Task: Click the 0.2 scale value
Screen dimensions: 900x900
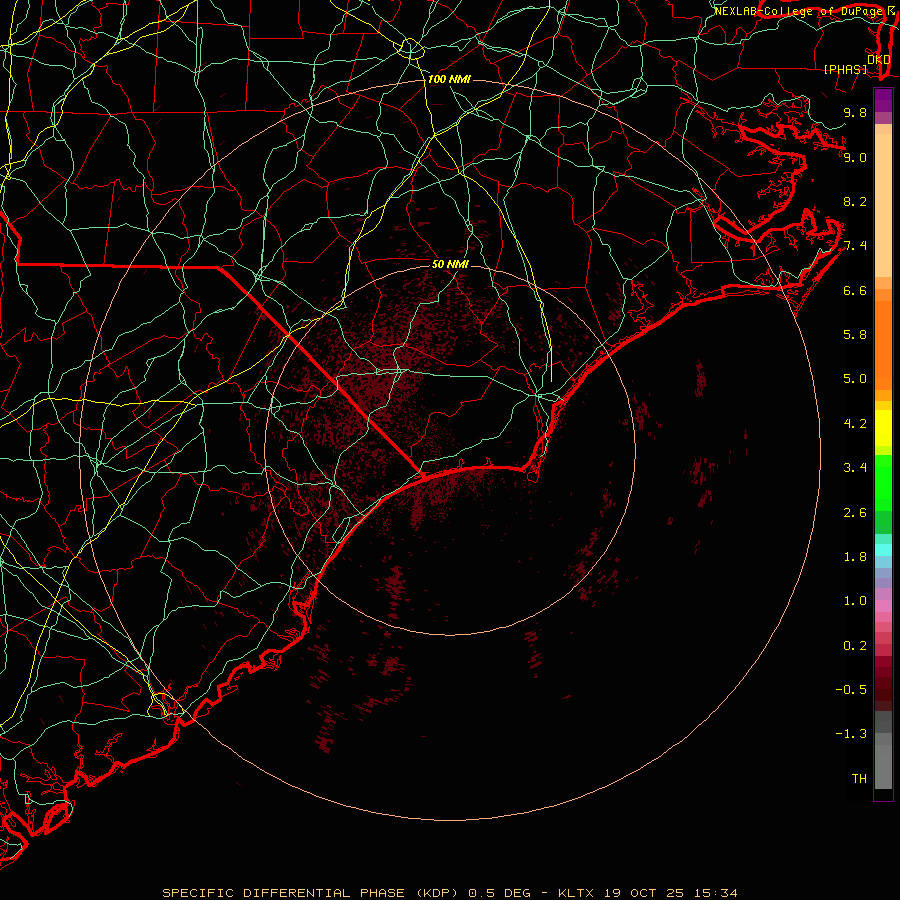Action: [855, 646]
